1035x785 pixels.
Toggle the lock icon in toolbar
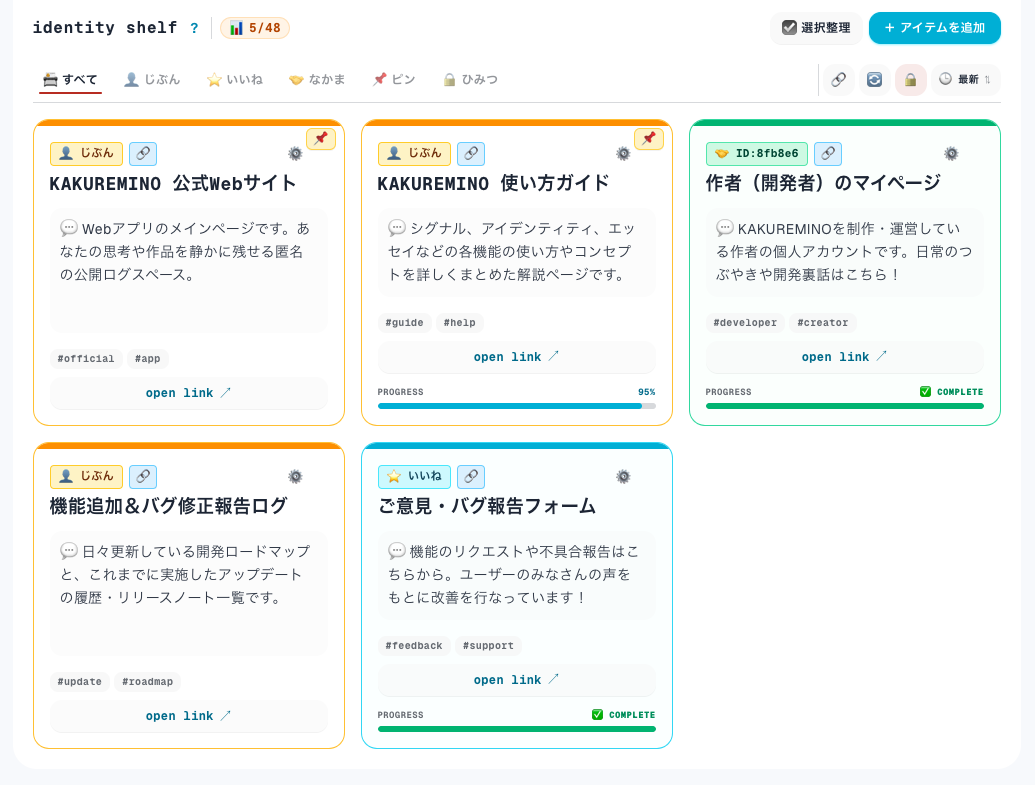(x=911, y=80)
